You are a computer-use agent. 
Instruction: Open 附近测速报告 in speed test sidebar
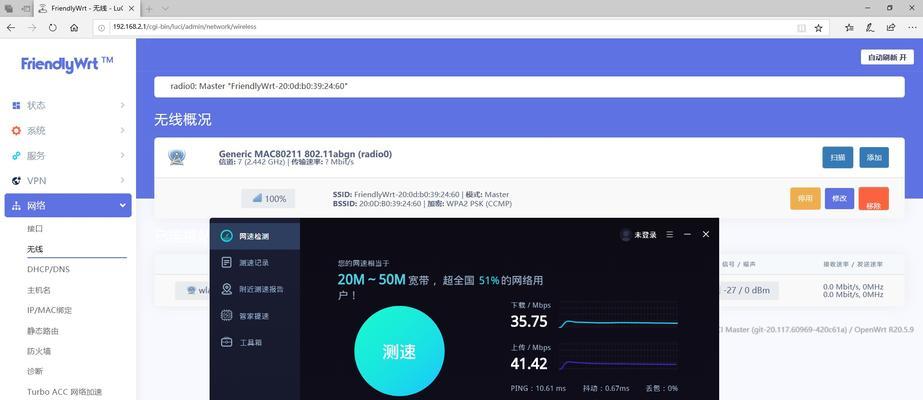tap(254, 289)
